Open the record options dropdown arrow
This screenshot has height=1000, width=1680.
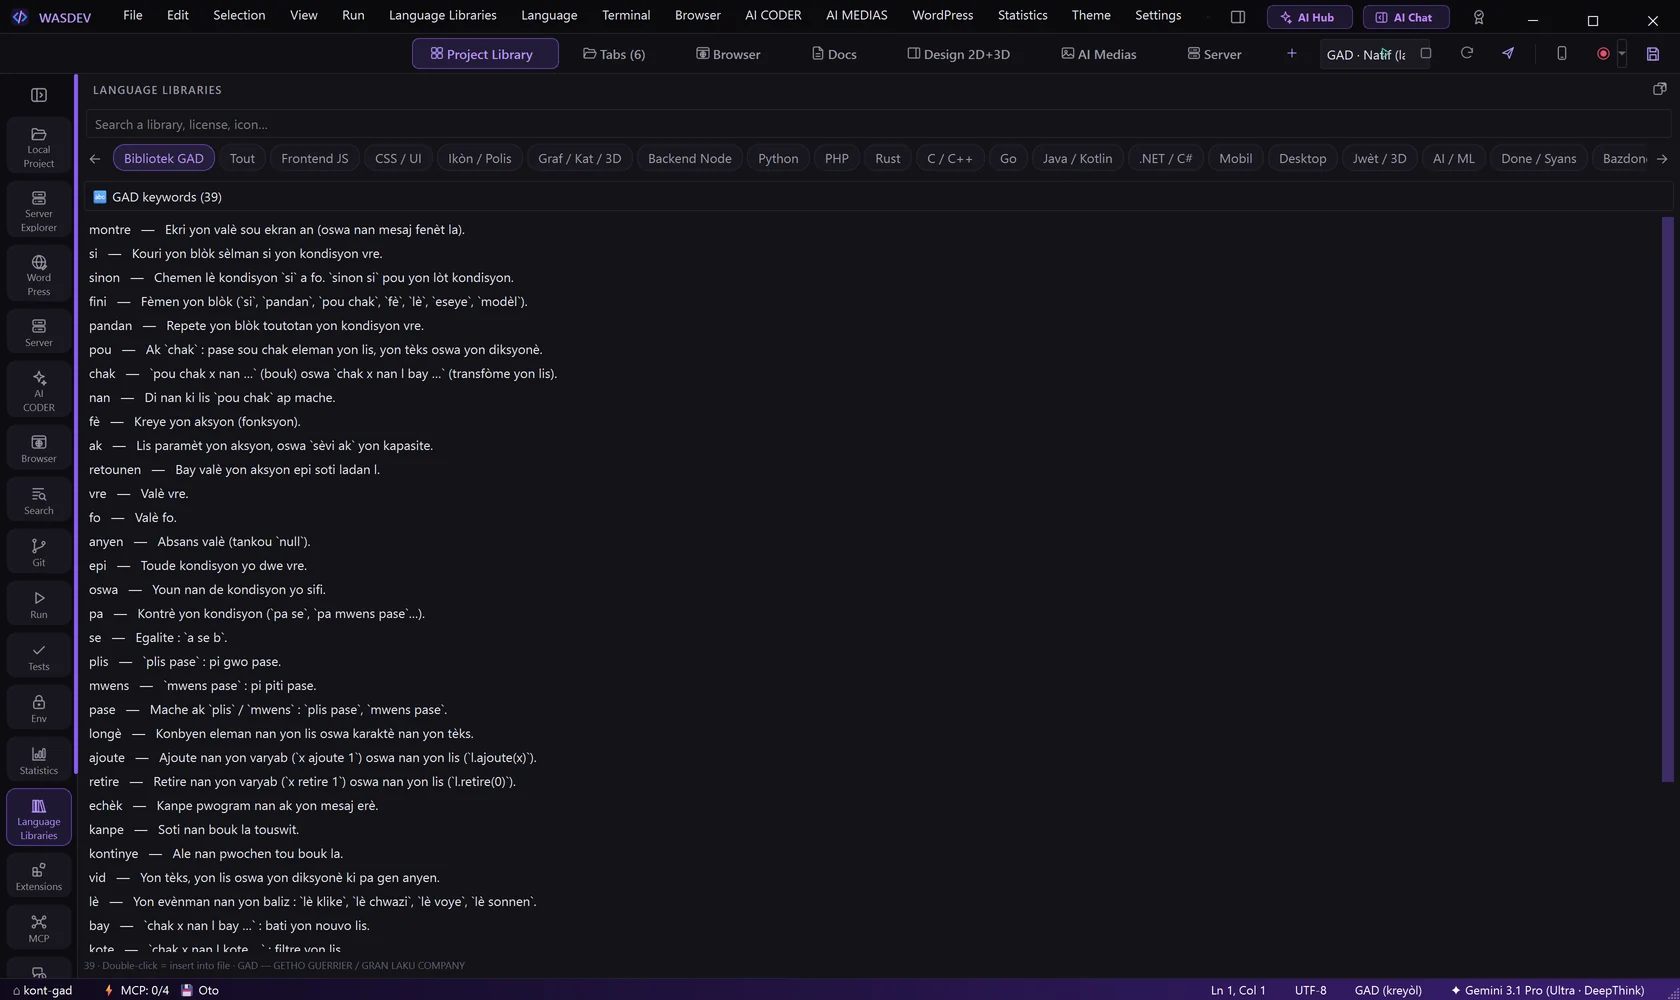point(1622,54)
